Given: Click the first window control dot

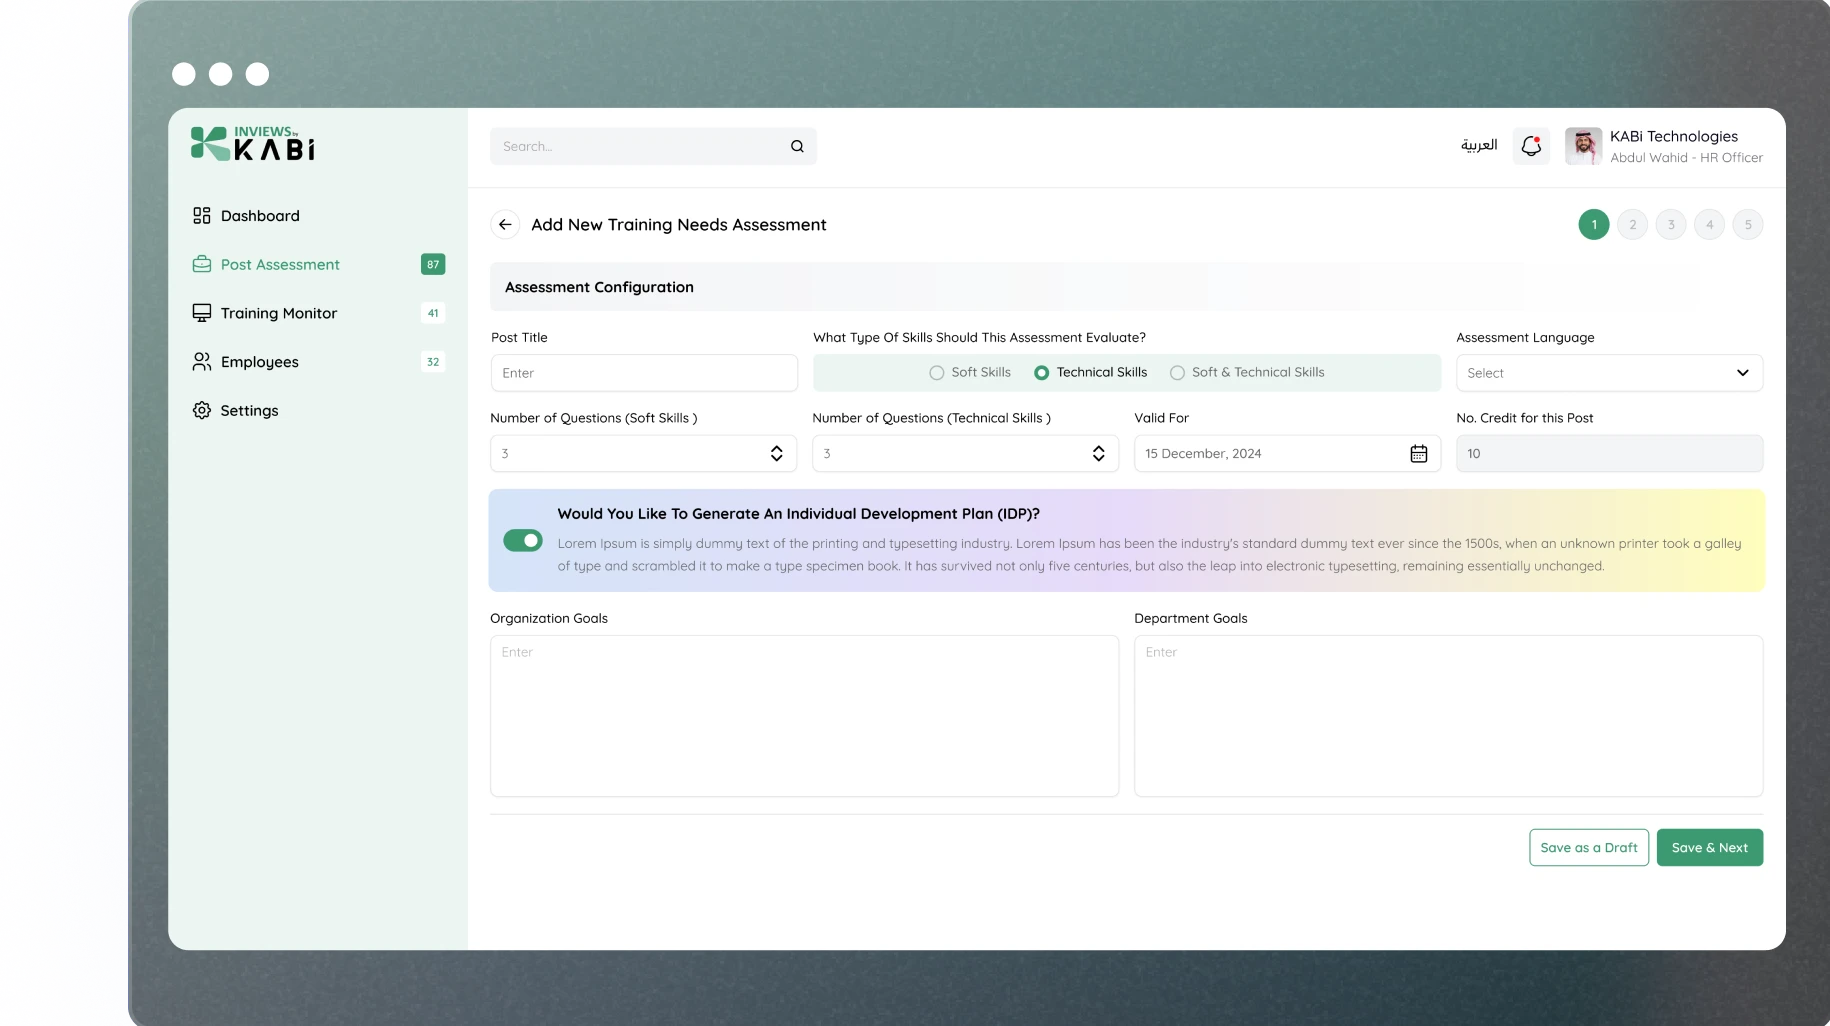Looking at the screenshot, I should click(184, 74).
